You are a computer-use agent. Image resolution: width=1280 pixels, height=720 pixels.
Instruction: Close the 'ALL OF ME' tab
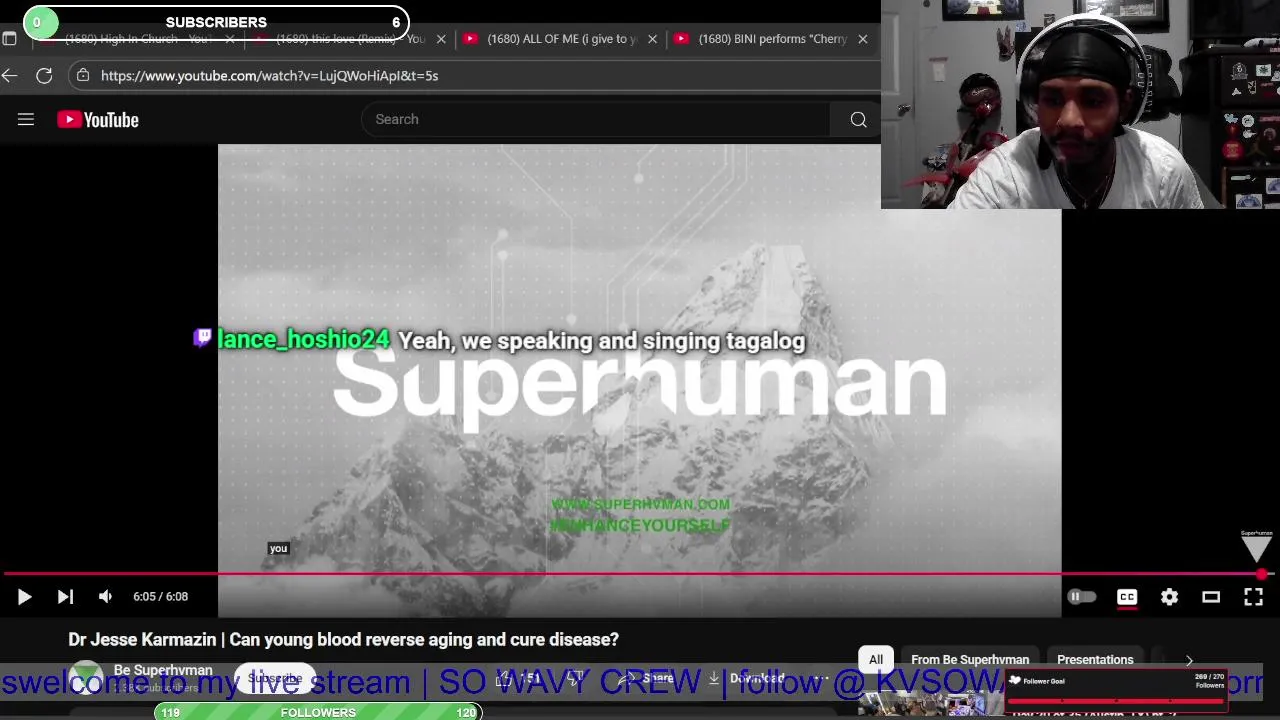(x=652, y=39)
